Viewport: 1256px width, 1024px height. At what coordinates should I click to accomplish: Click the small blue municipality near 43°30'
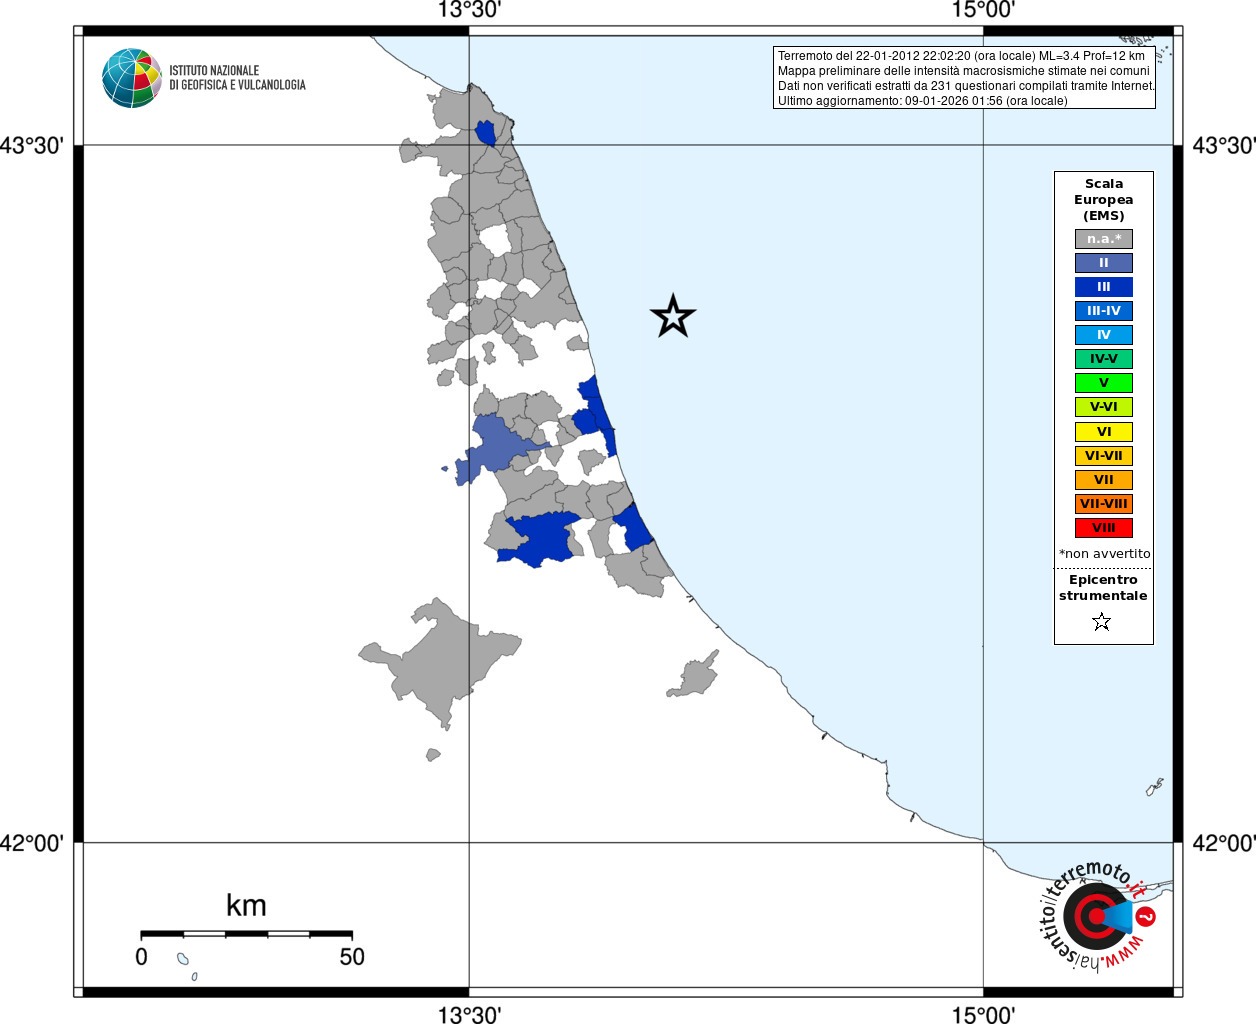tap(486, 133)
